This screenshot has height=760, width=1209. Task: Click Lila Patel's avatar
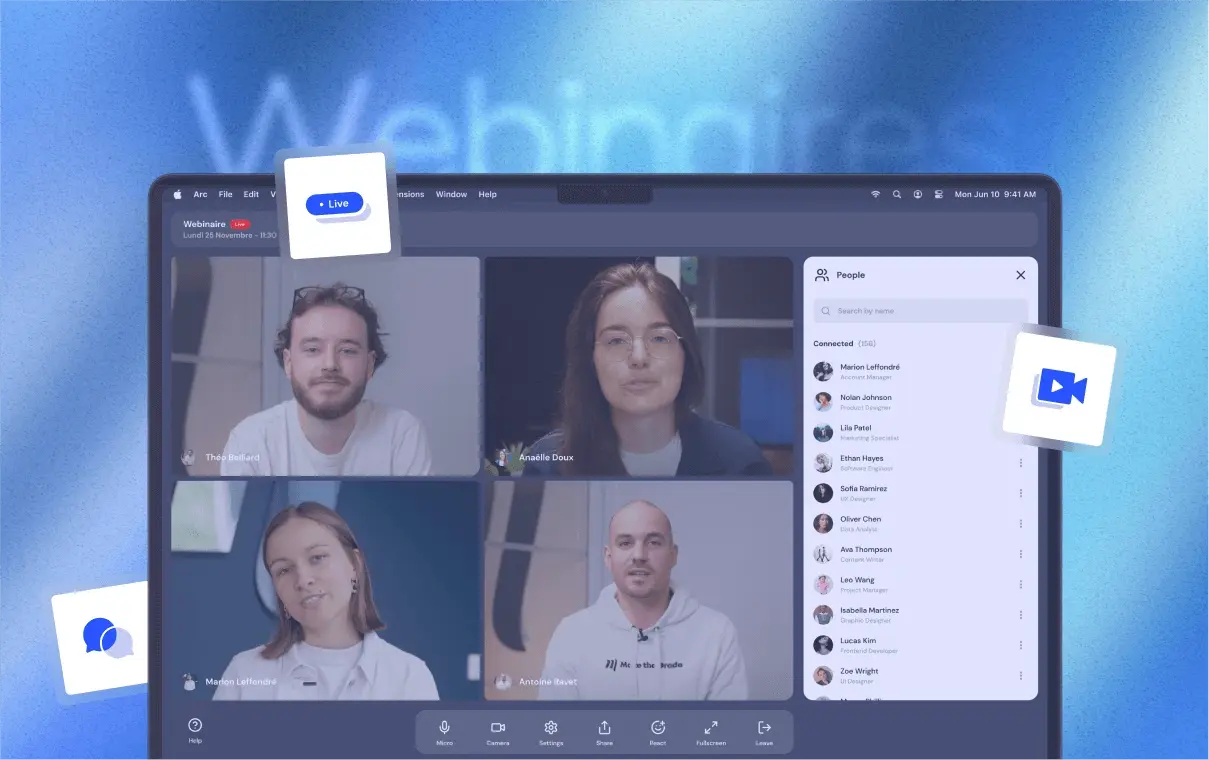pyautogui.click(x=823, y=432)
